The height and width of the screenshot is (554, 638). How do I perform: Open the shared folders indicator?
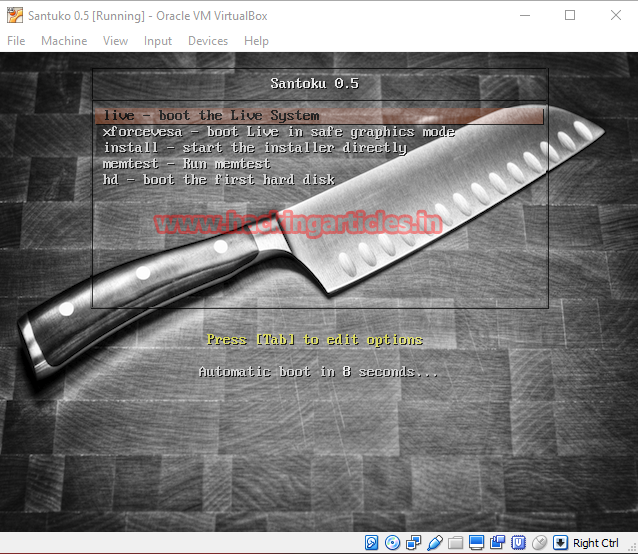[455, 543]
